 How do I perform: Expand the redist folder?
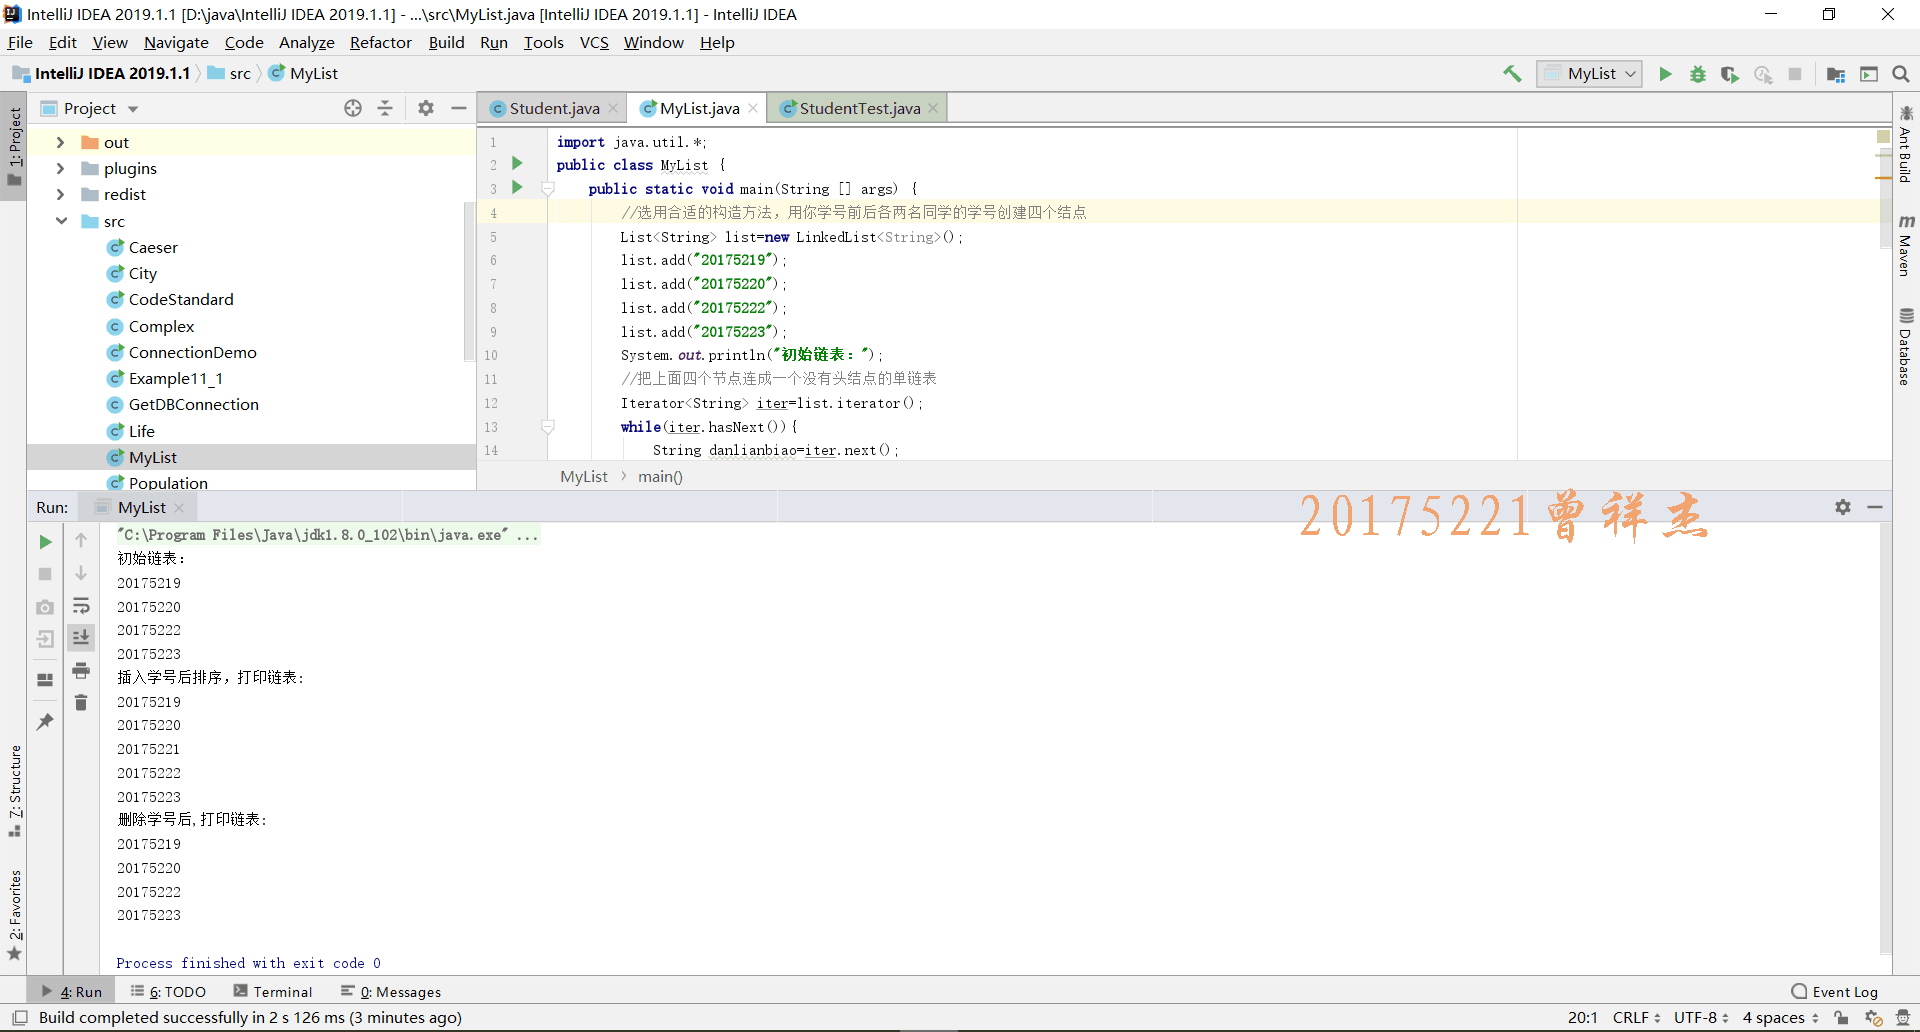(x=61, y=194)
